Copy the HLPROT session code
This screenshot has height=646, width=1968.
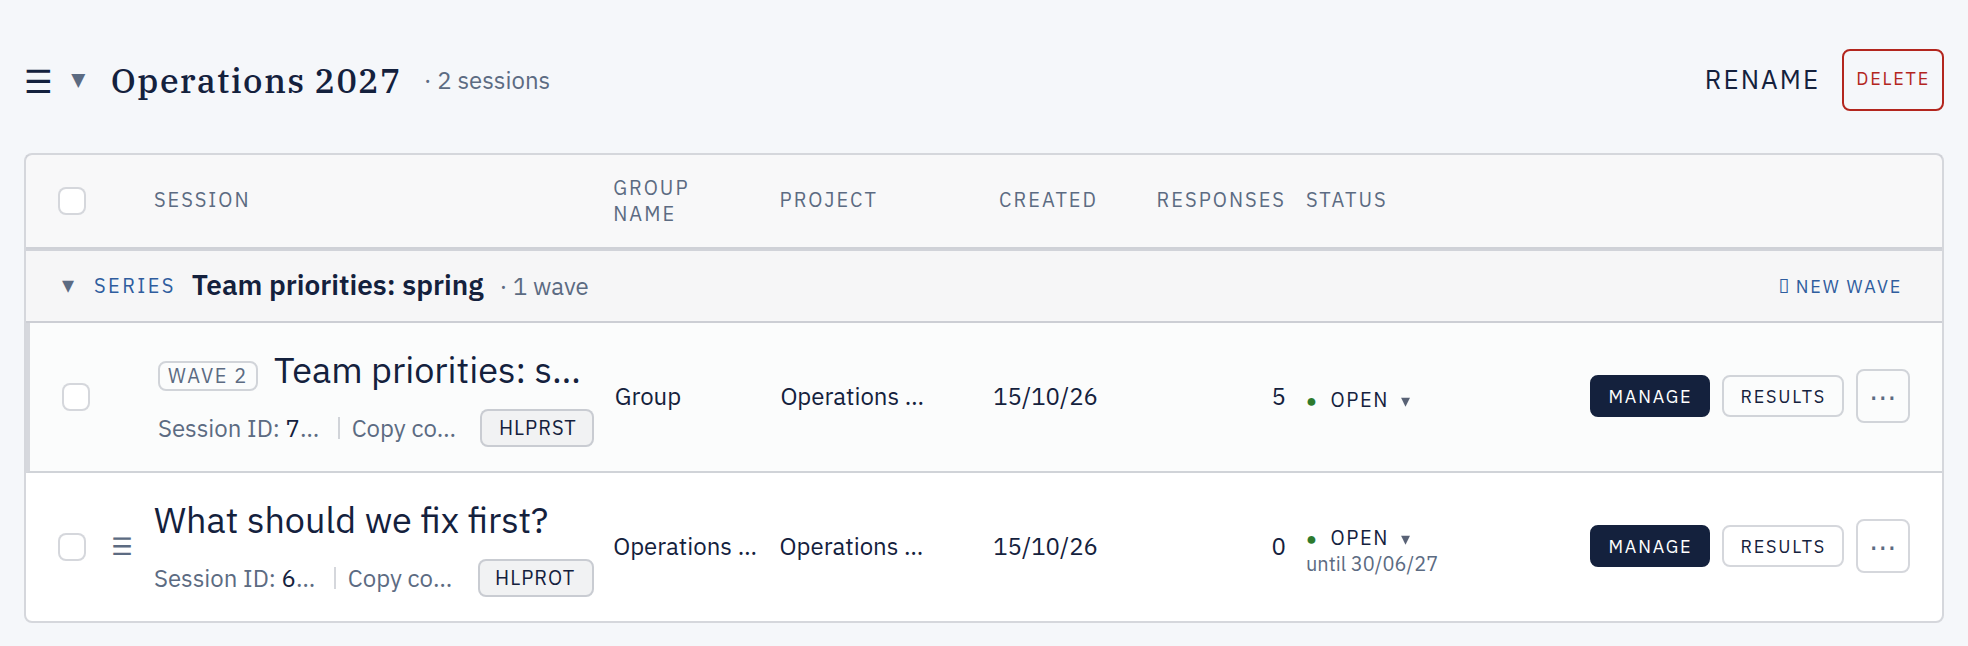535,578
